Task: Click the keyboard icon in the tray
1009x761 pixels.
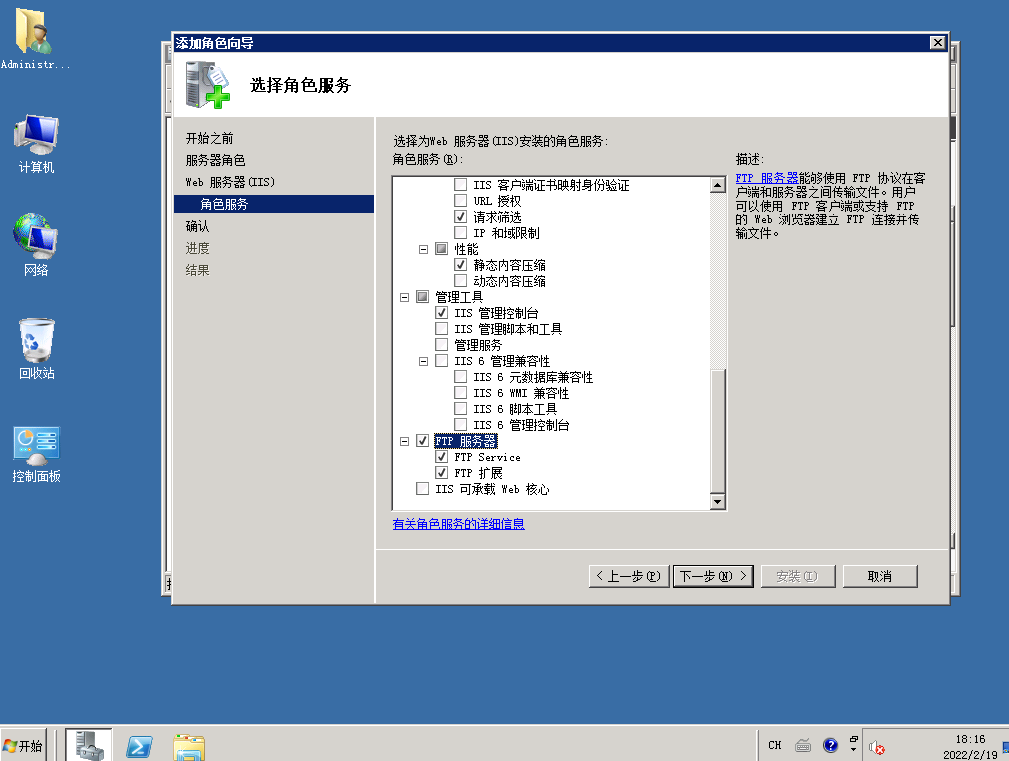Action: pos(802,746)
